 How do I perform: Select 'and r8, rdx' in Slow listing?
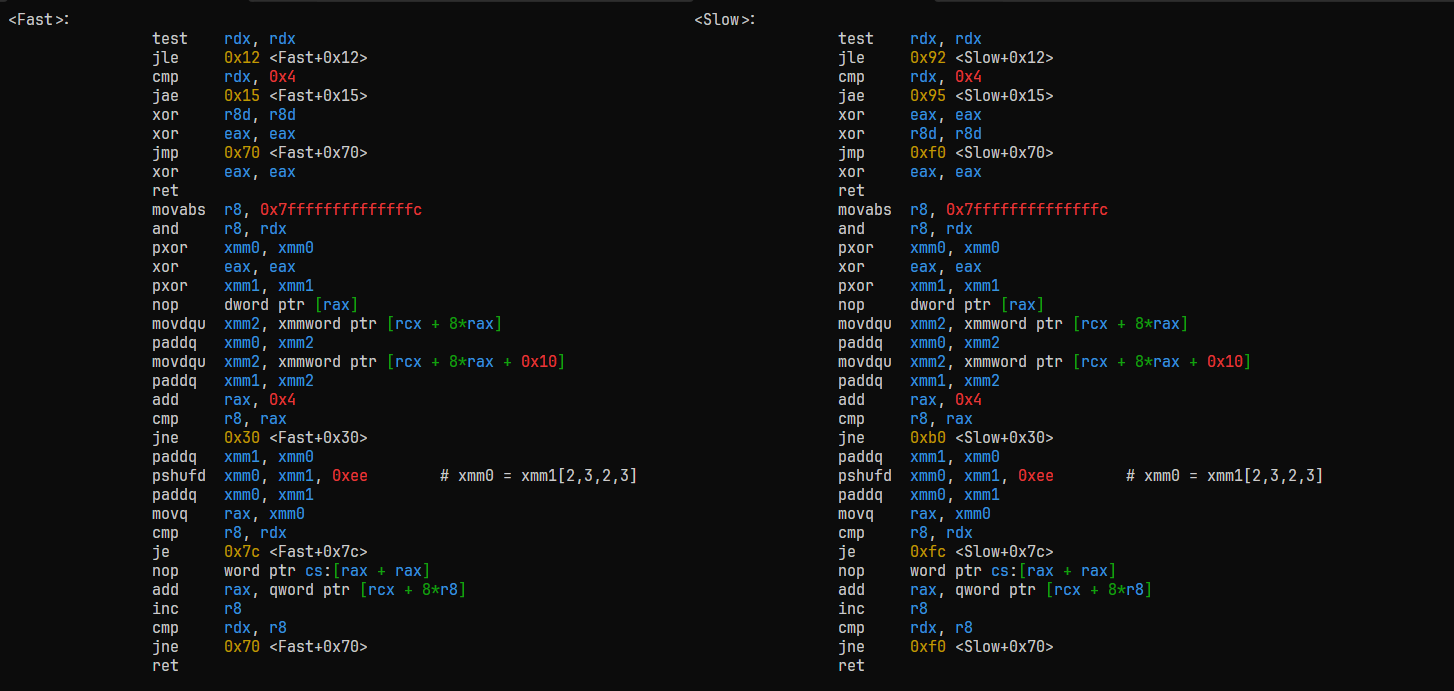click(x=906, y=229)
